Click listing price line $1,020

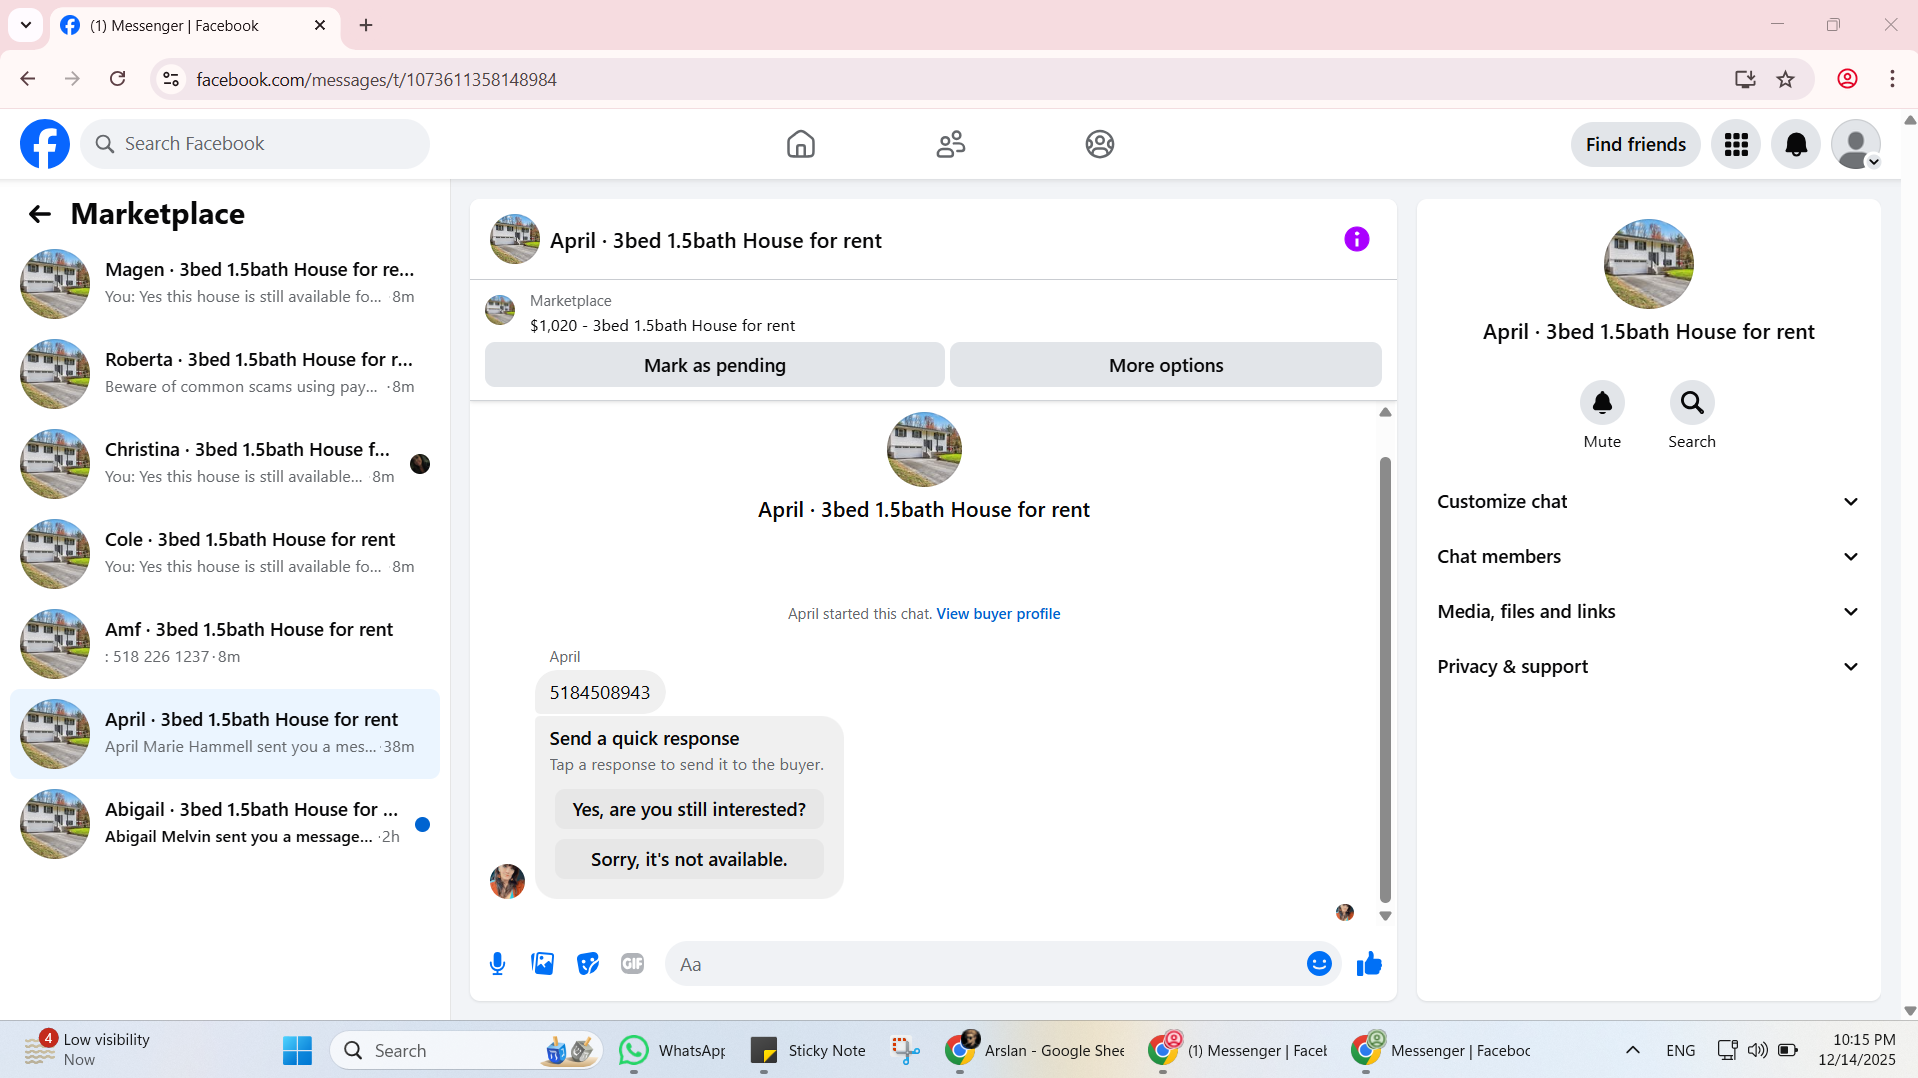(x=662, y=326)
